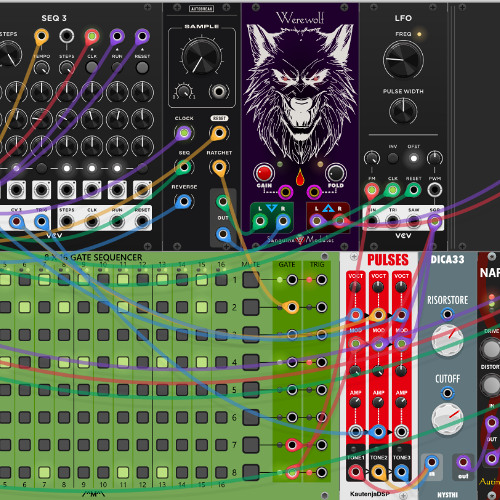The width and height of the screenshot is (500, 500).
Task: Click the Sample module RATCHET jack
Action: coord(219,167)
